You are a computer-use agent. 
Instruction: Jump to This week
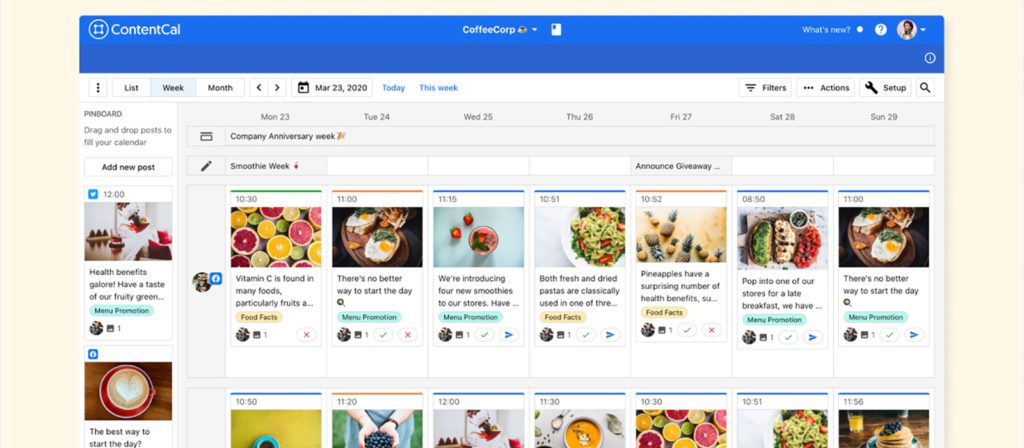(x=438, y=88)
